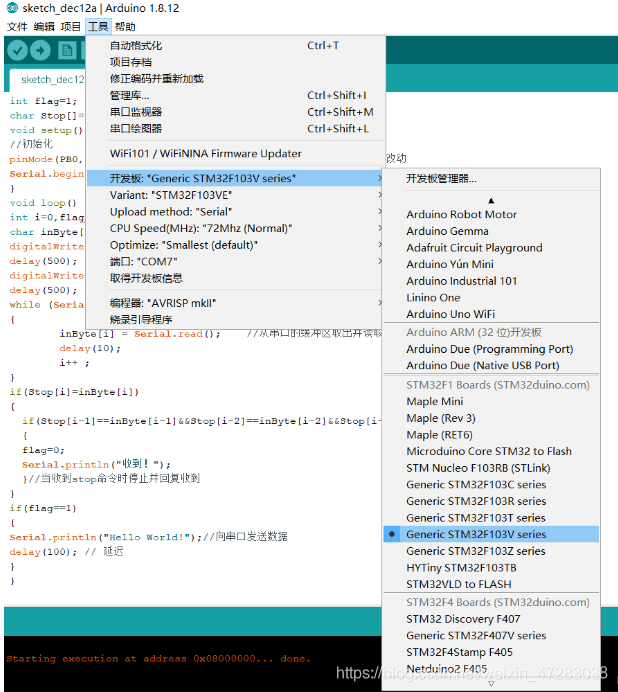Click code line Serial.println("Hello World!")
The width and height of the screenshot is (618, 692).
(x=106, y=537)
